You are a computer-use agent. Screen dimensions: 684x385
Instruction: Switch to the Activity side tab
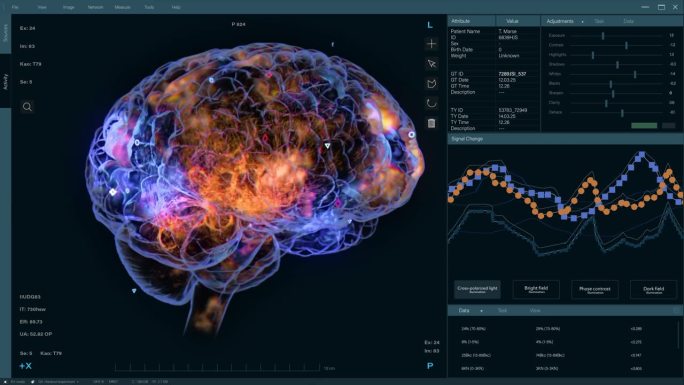coord(5,81)
